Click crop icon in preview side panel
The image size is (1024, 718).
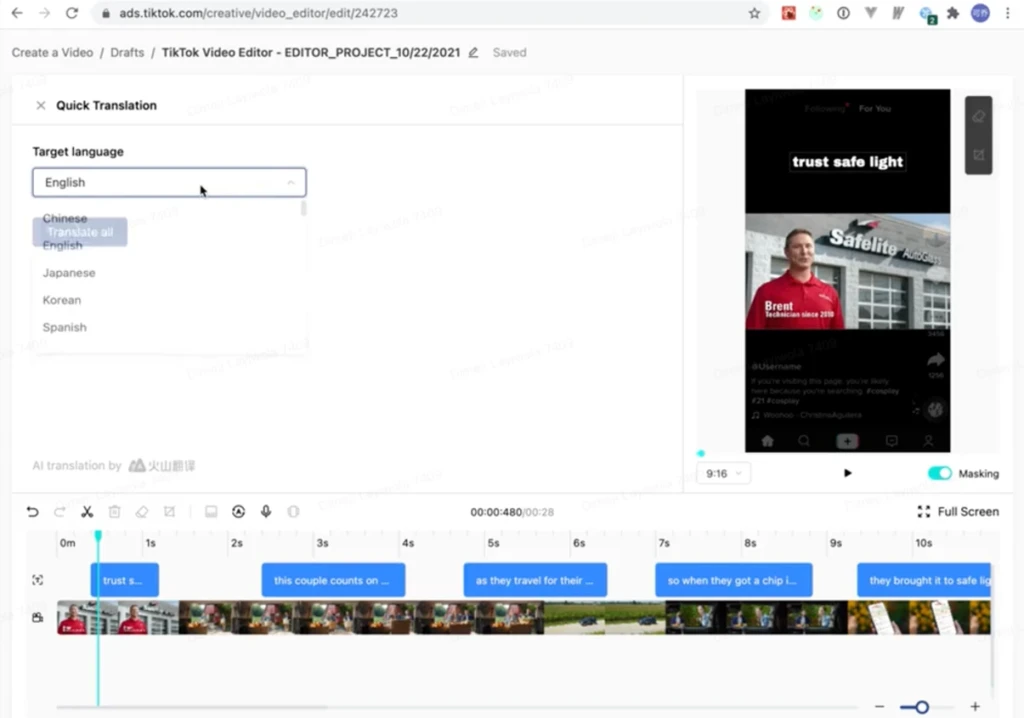pyautogui.click(x=978, y=155)
